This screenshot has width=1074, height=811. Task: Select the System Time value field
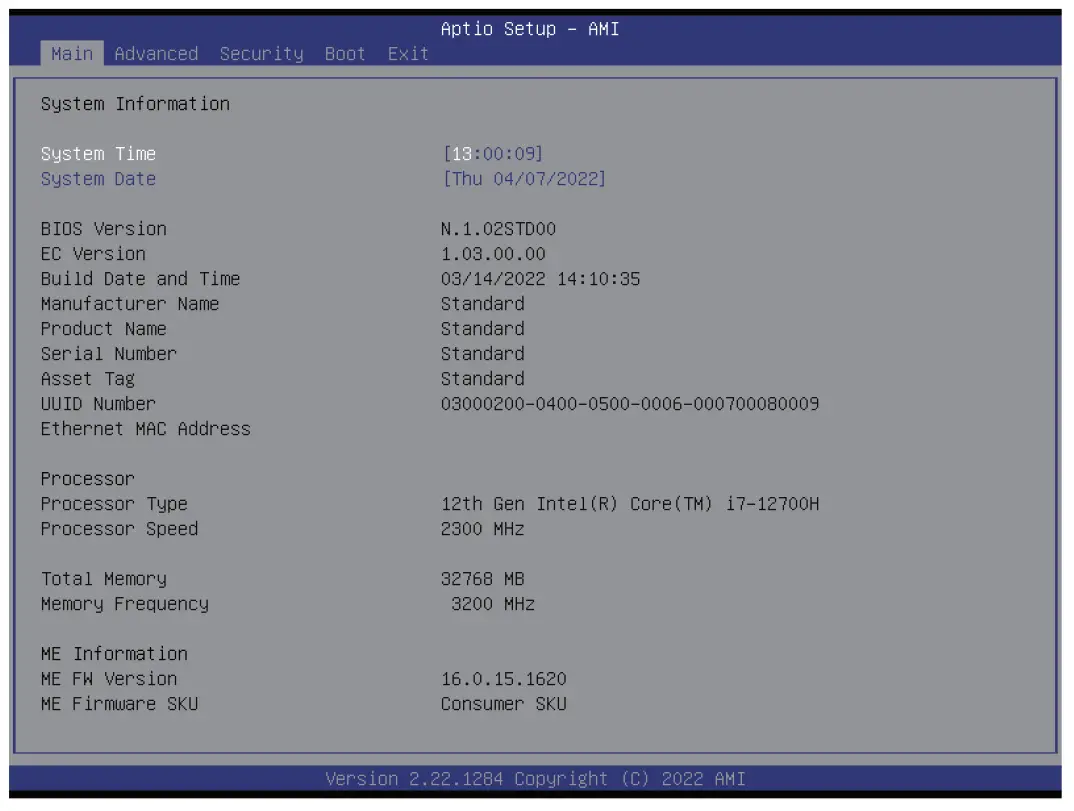[x=493, y=153]
